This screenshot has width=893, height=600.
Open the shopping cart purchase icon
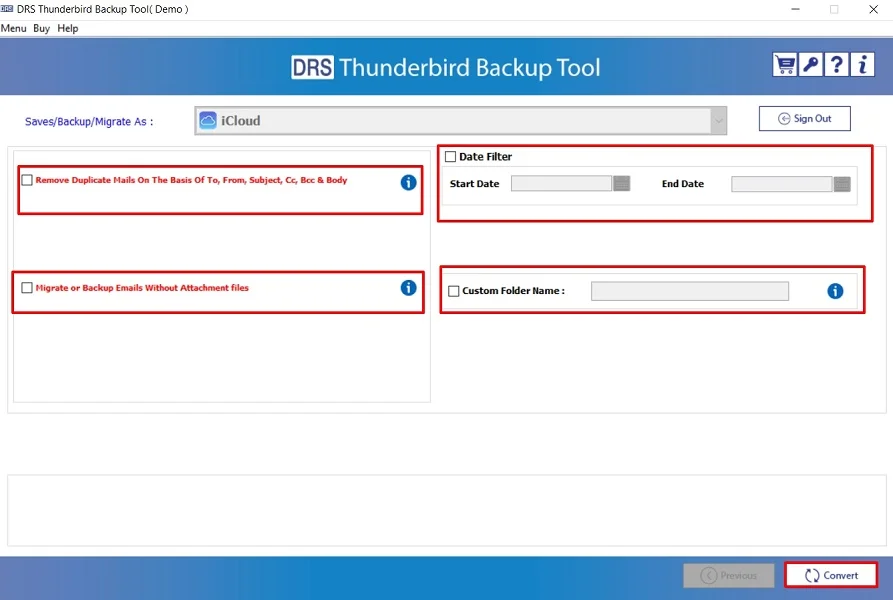point(786,64)
